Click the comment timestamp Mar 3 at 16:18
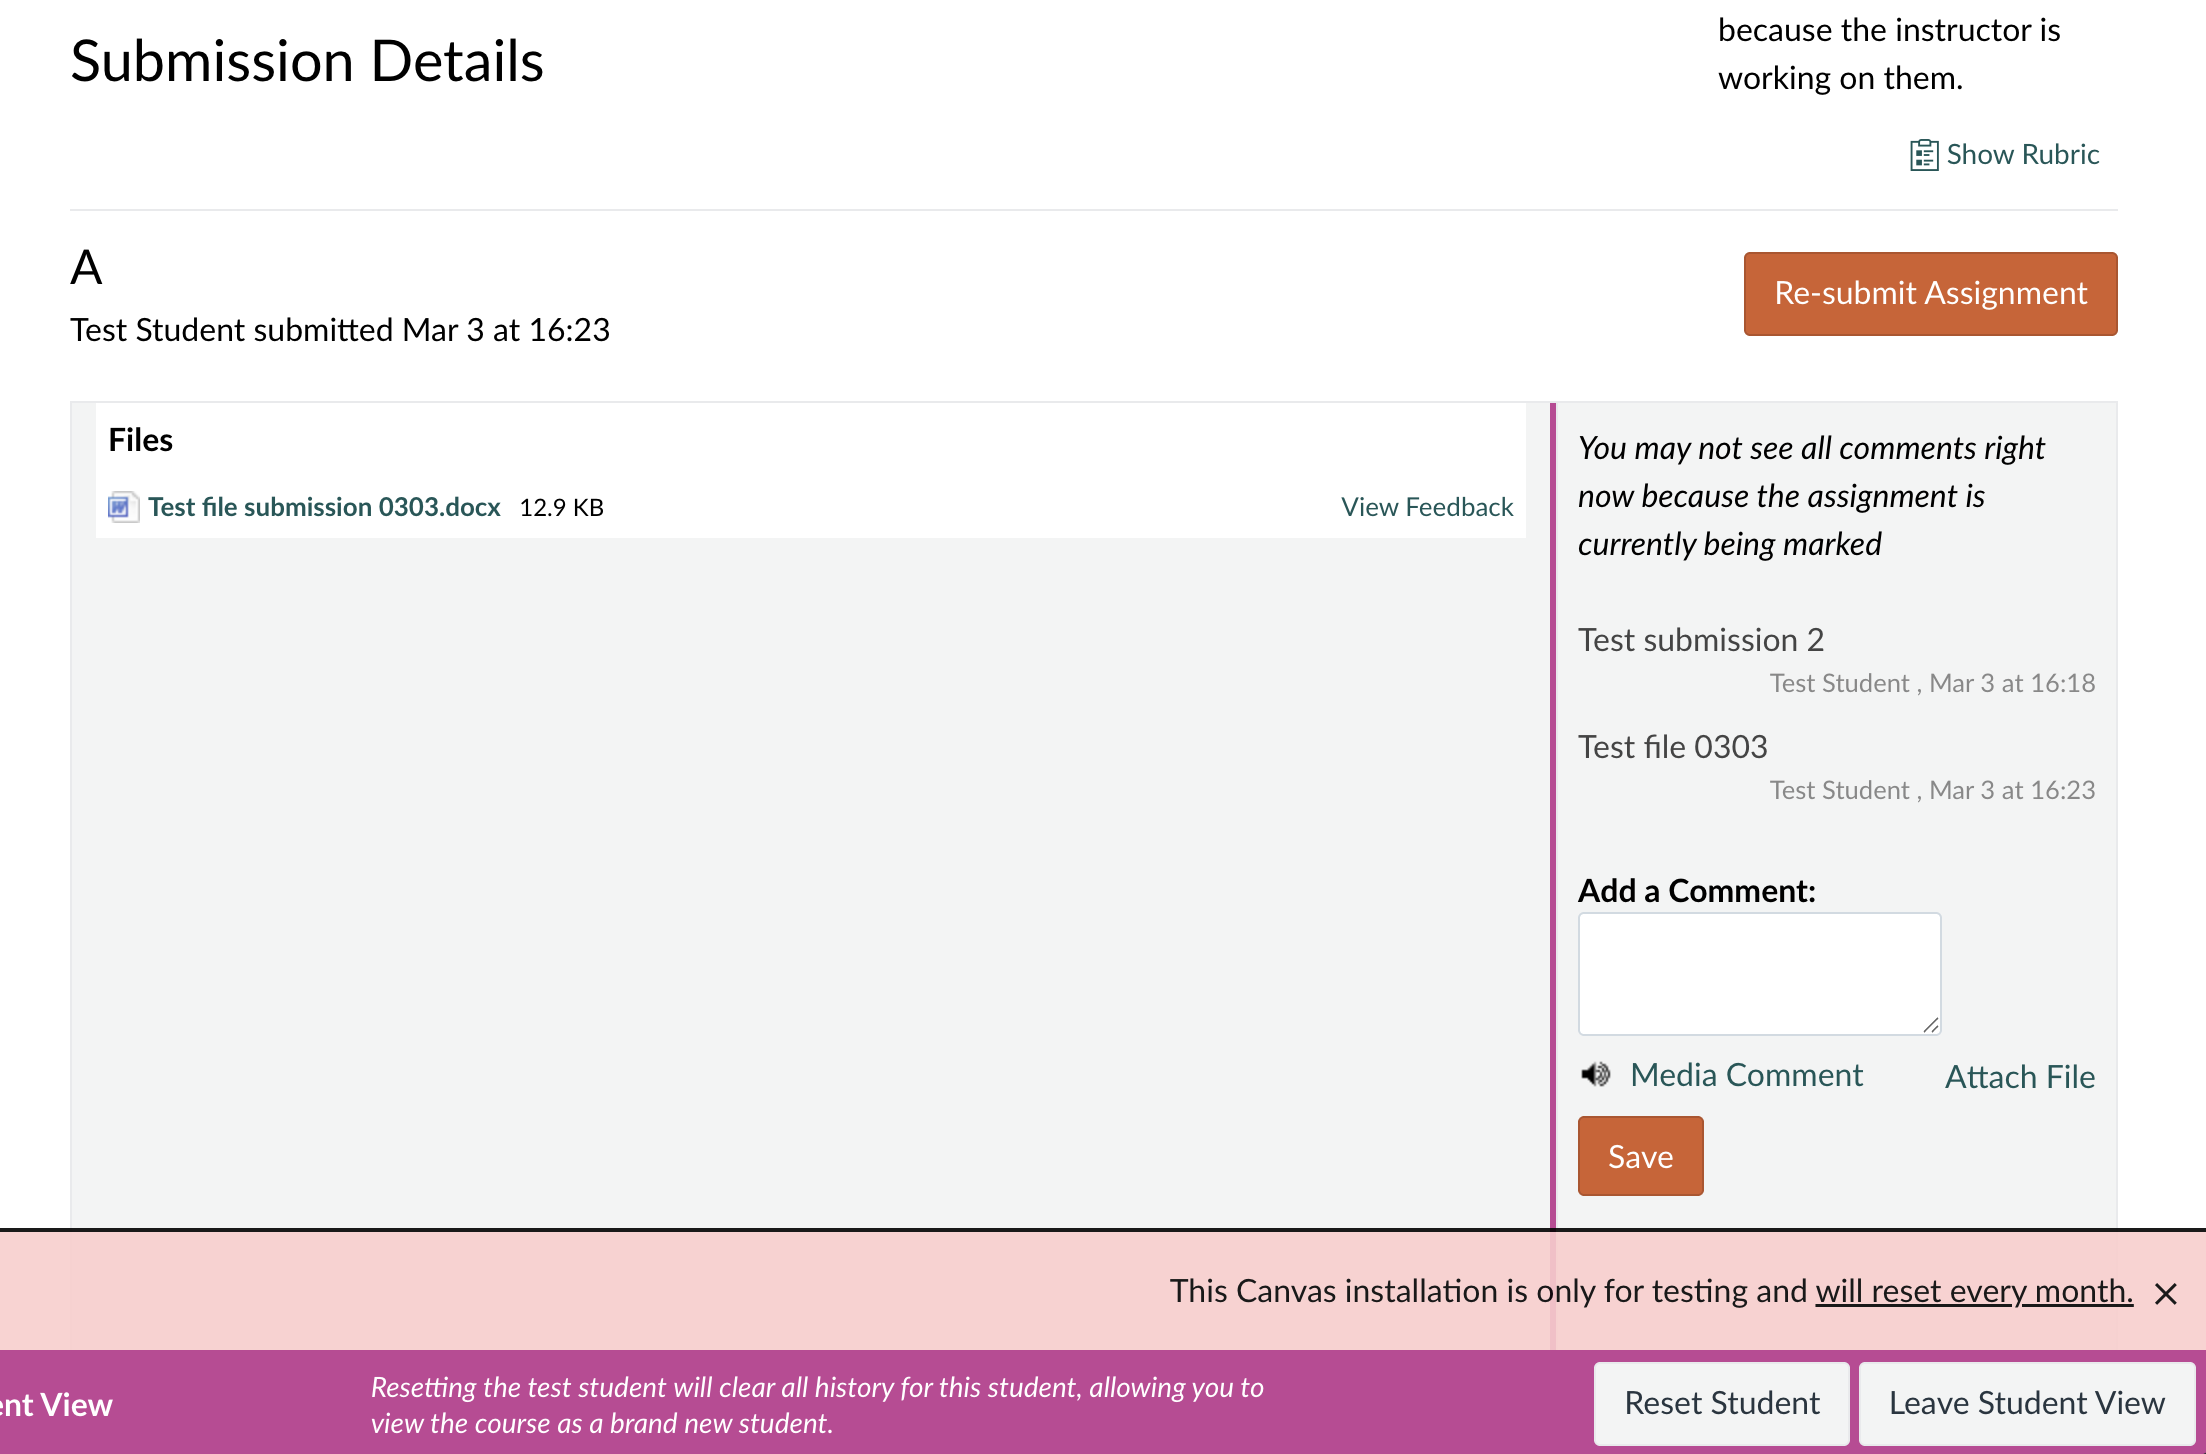 [2012, 683]
